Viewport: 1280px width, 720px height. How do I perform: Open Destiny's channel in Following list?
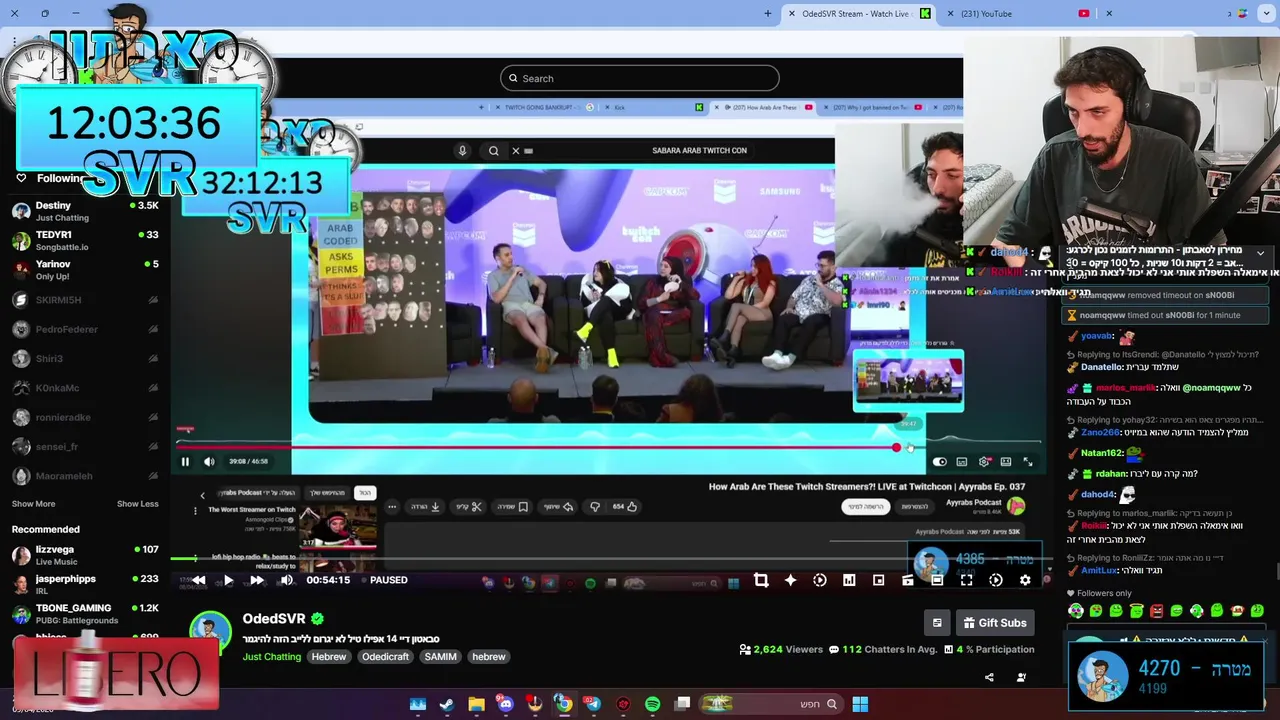(85, 211)
